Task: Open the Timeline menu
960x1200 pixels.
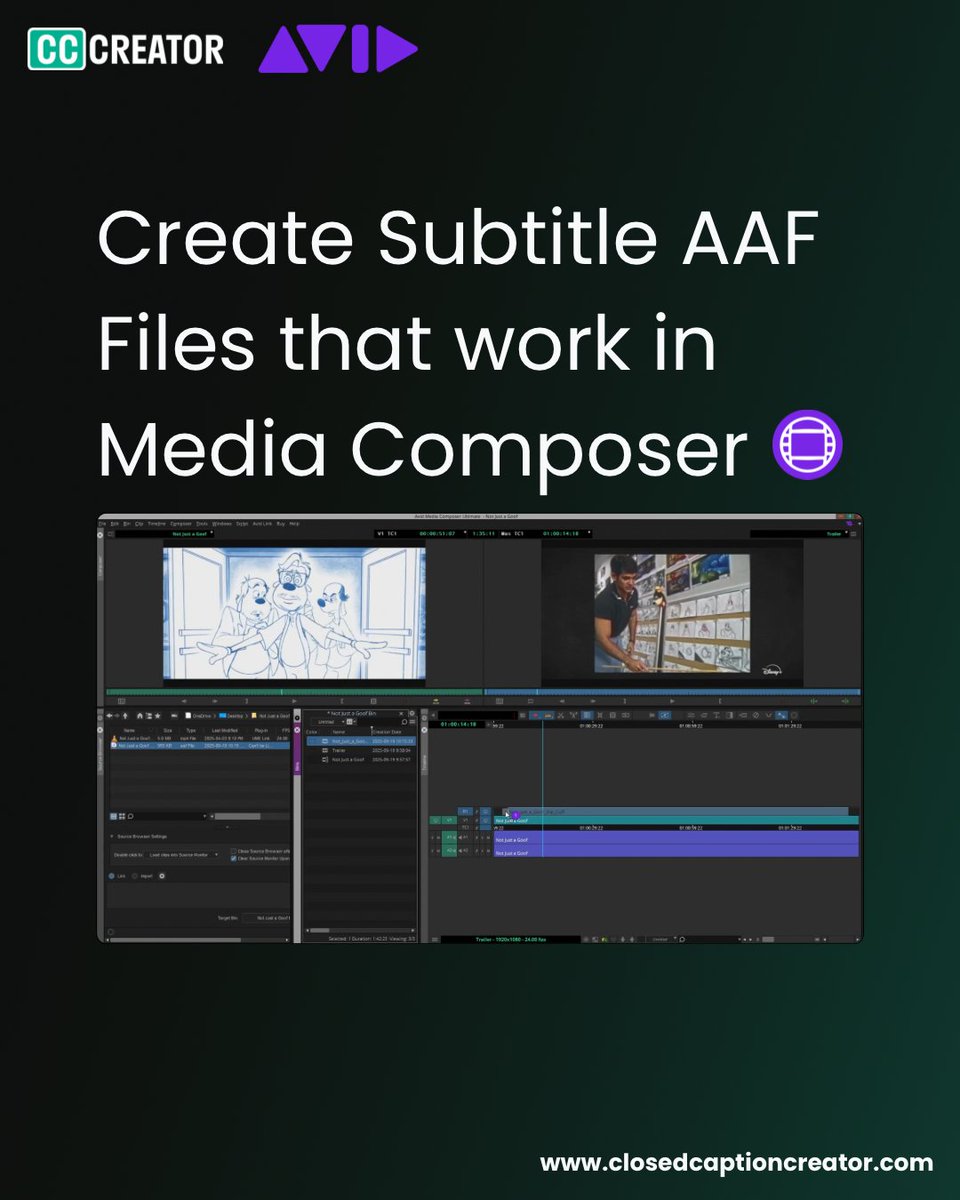Action: 157,524
